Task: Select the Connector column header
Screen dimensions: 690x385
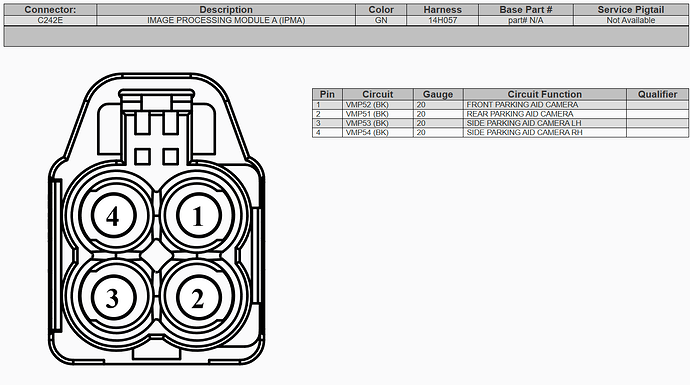Action: [50, 10]
